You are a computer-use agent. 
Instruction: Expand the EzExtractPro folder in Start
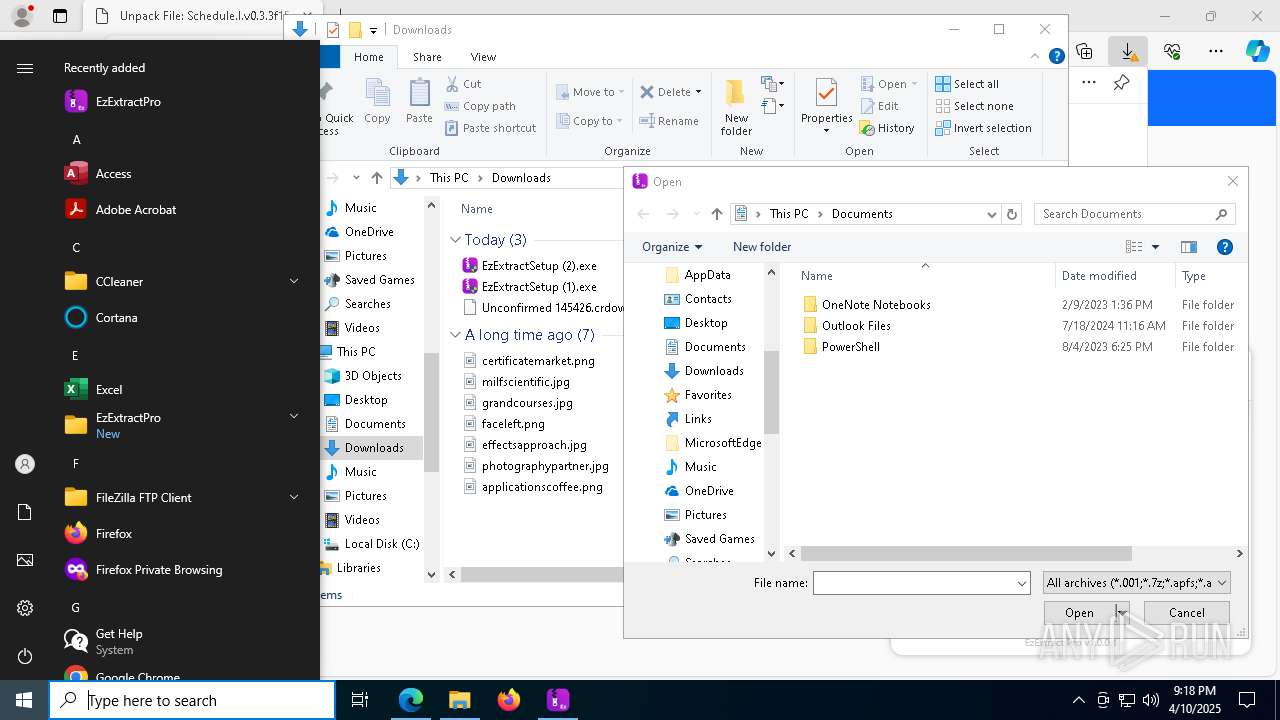click(x=294, y=416)
